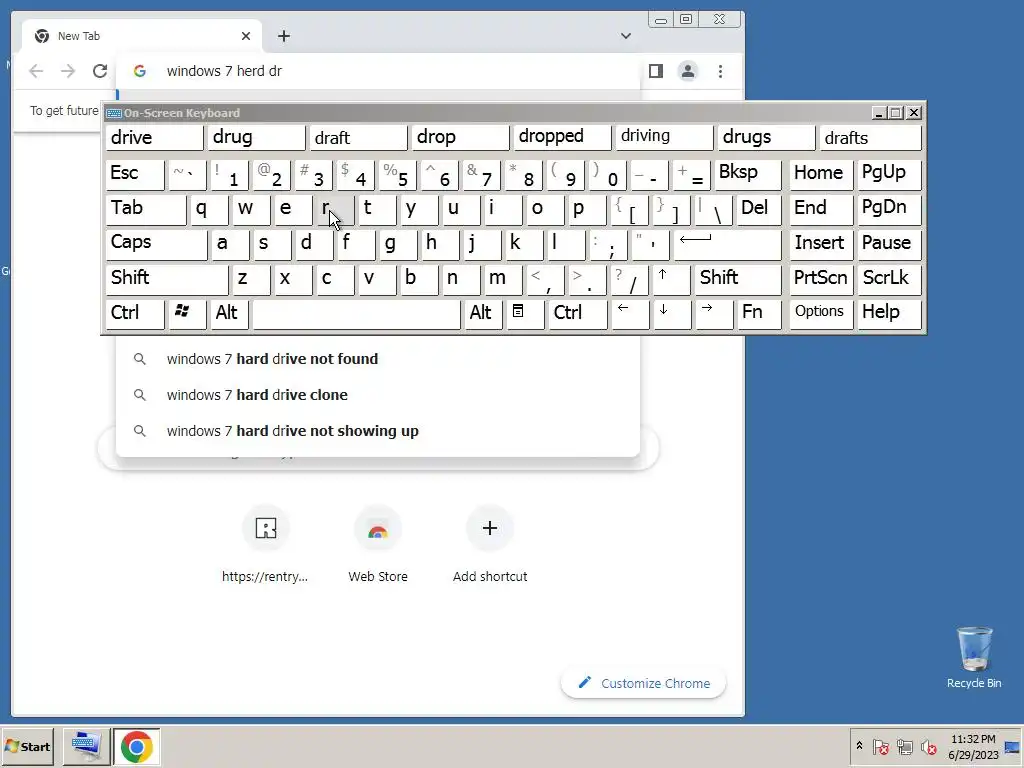Open Chrome profile icon

(688, 71)
